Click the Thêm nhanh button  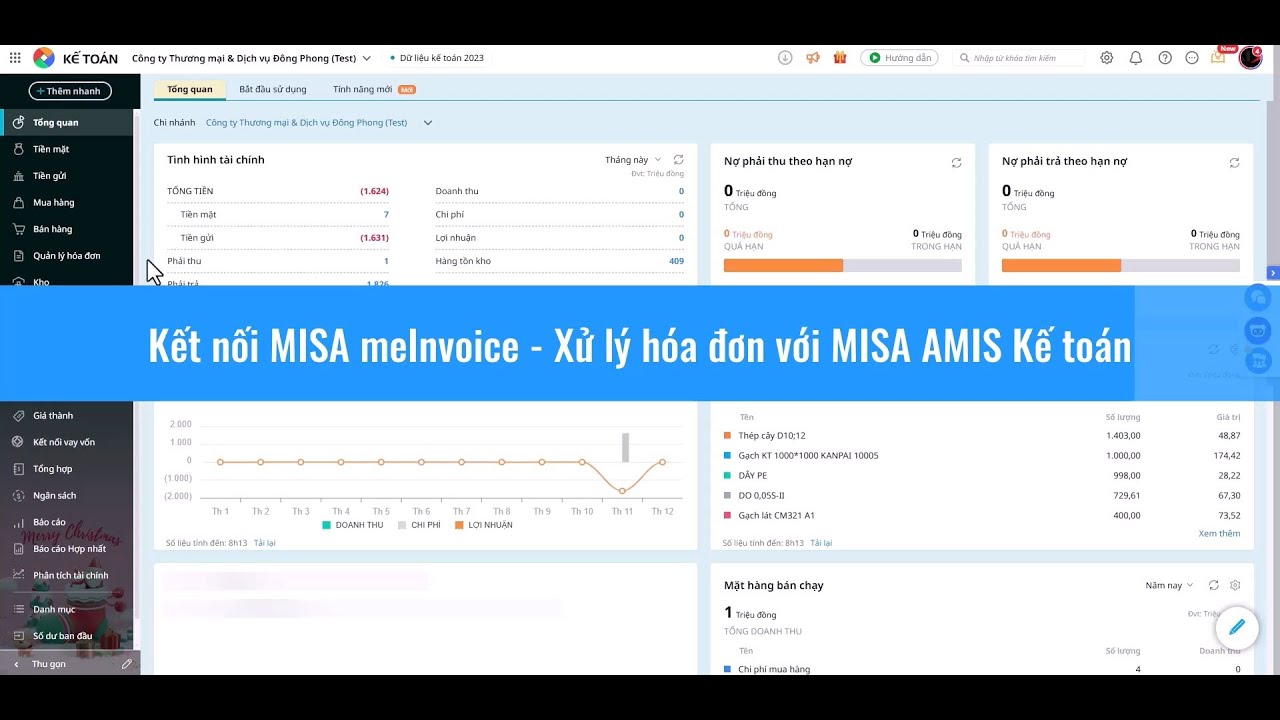(70, 91)
